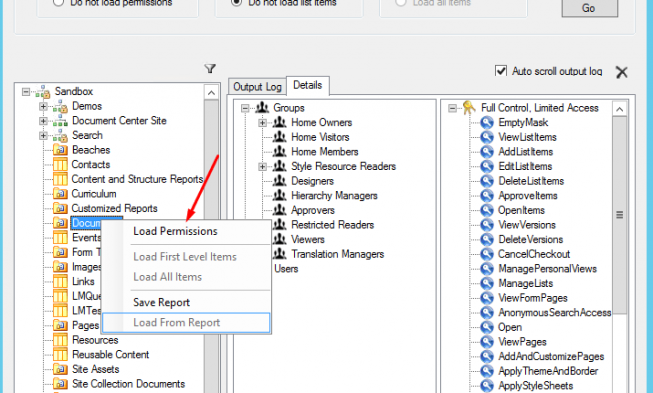Click the keys icon for Full Control
653x393 pixels.
469,108
